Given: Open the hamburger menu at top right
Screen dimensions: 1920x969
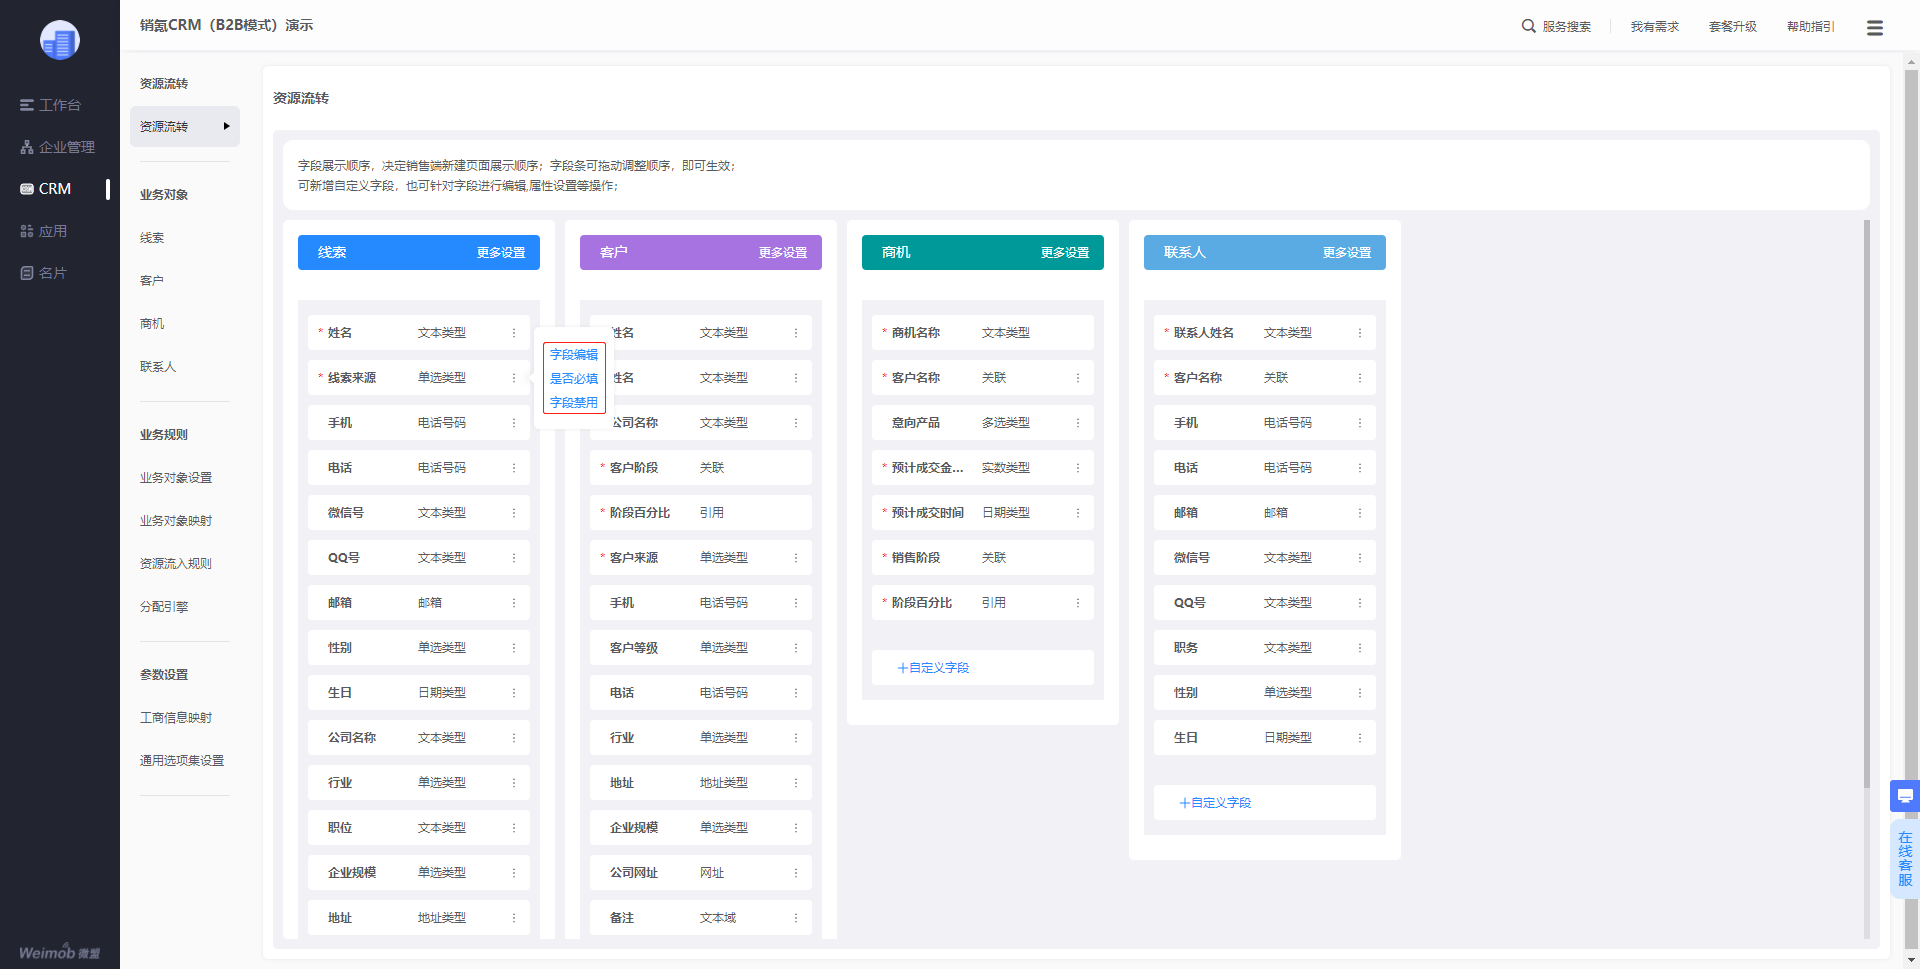Looking at the screenshot, I should 1874,27.
